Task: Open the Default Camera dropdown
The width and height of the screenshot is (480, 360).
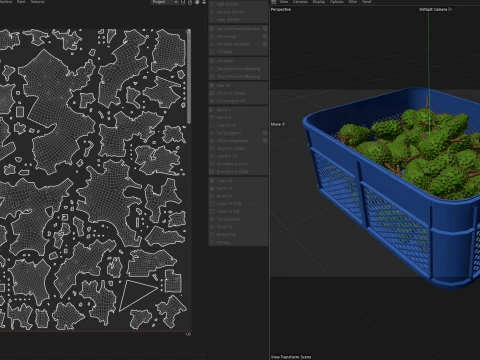Action: (435, 9)
